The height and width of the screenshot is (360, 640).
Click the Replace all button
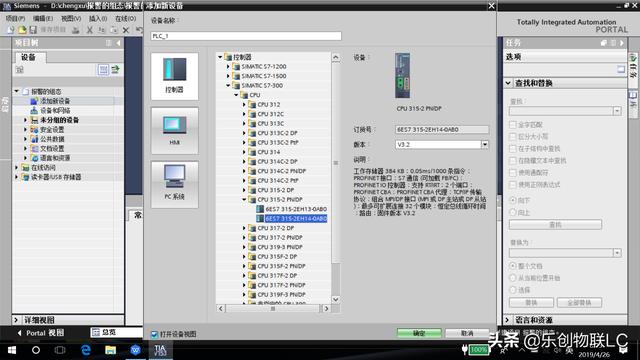580,303
